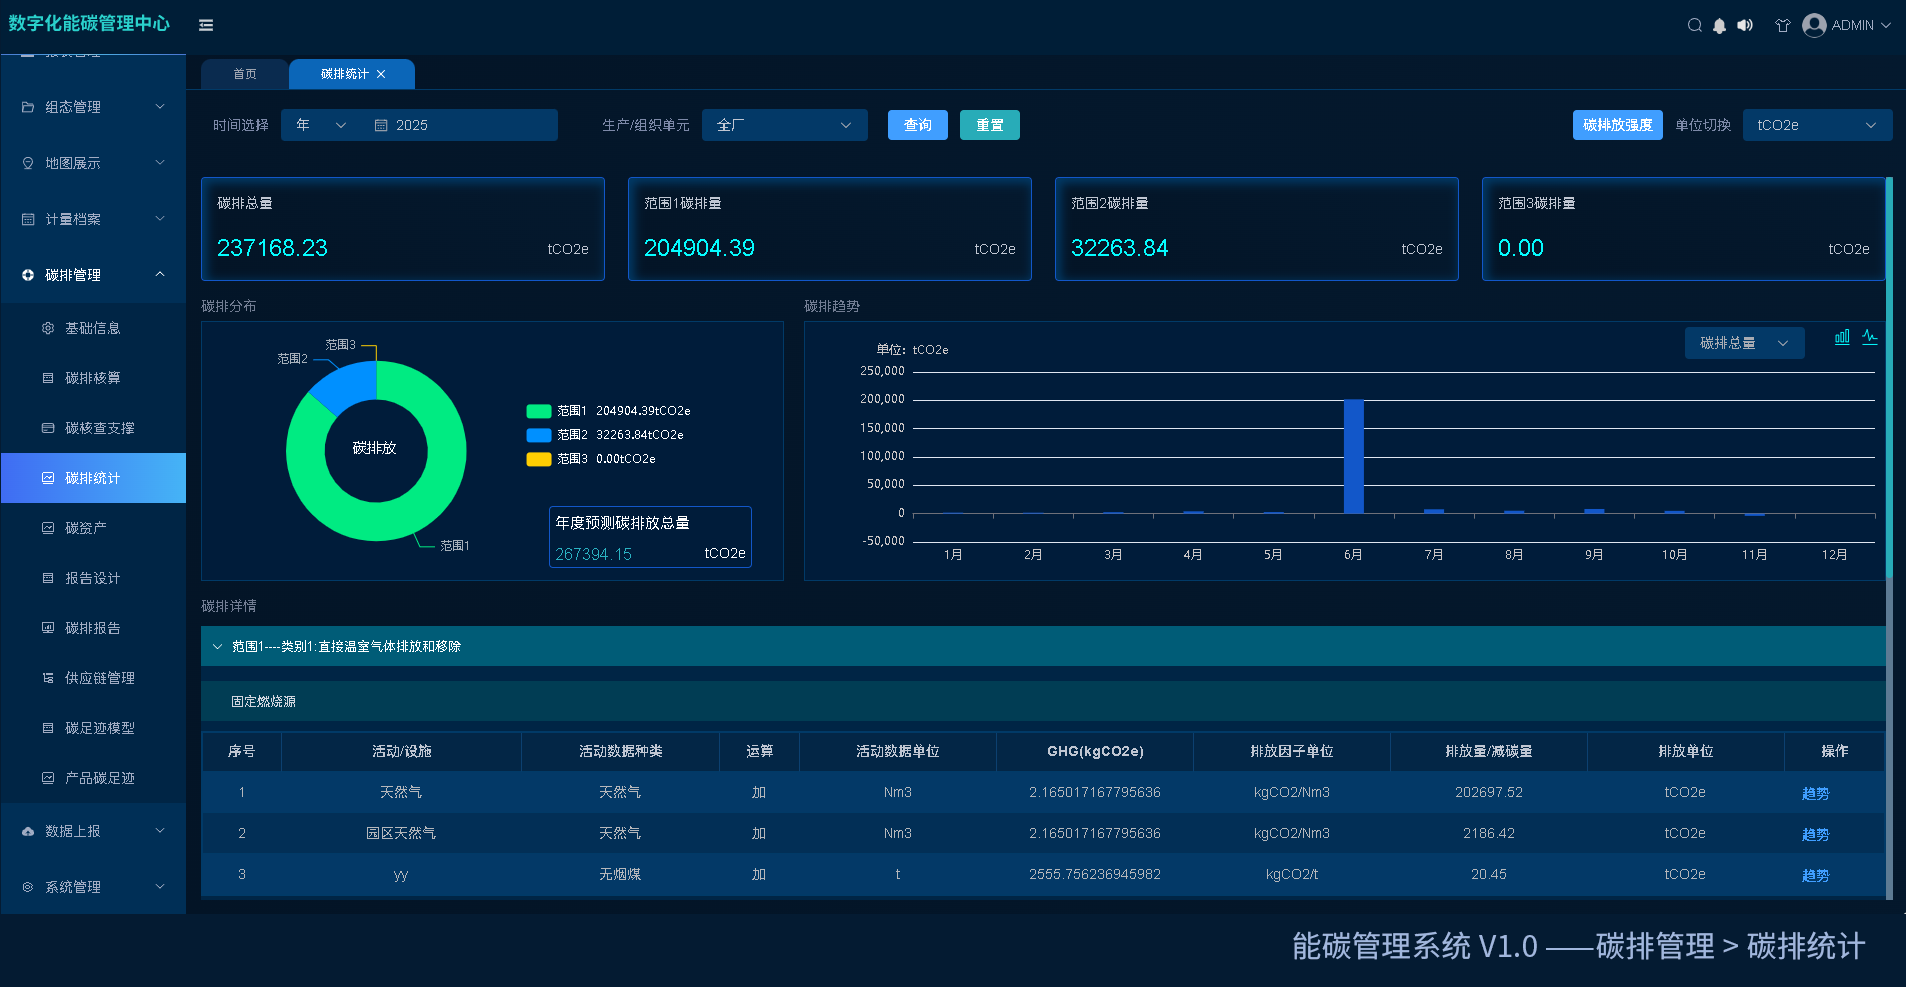Viewport: 1906px width, 987px height.
Task: Collapse the 范围1 类别1 detail section
Action: pos(1043,646)
